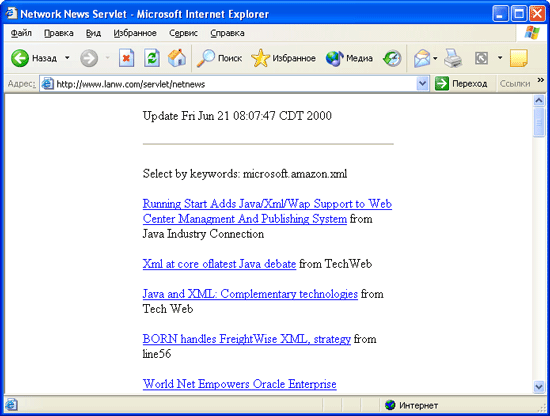Click the Print printer icon

[453, 58]
